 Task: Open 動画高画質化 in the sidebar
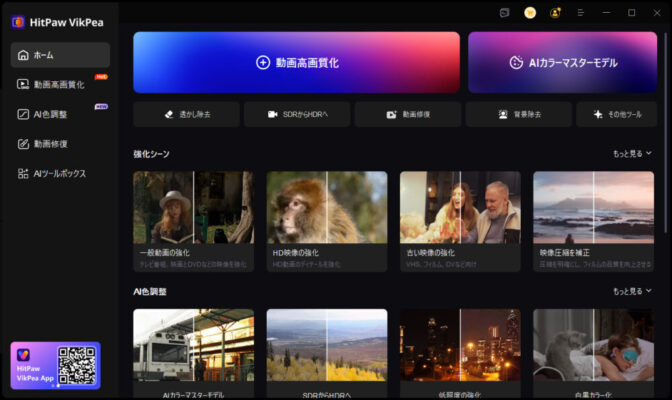click(x=60, y=84)
